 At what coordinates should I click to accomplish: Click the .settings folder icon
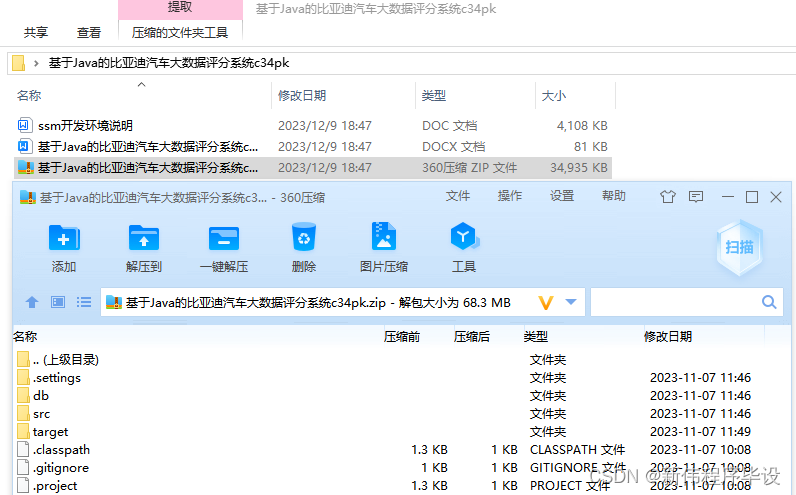(x=23, y=377)
